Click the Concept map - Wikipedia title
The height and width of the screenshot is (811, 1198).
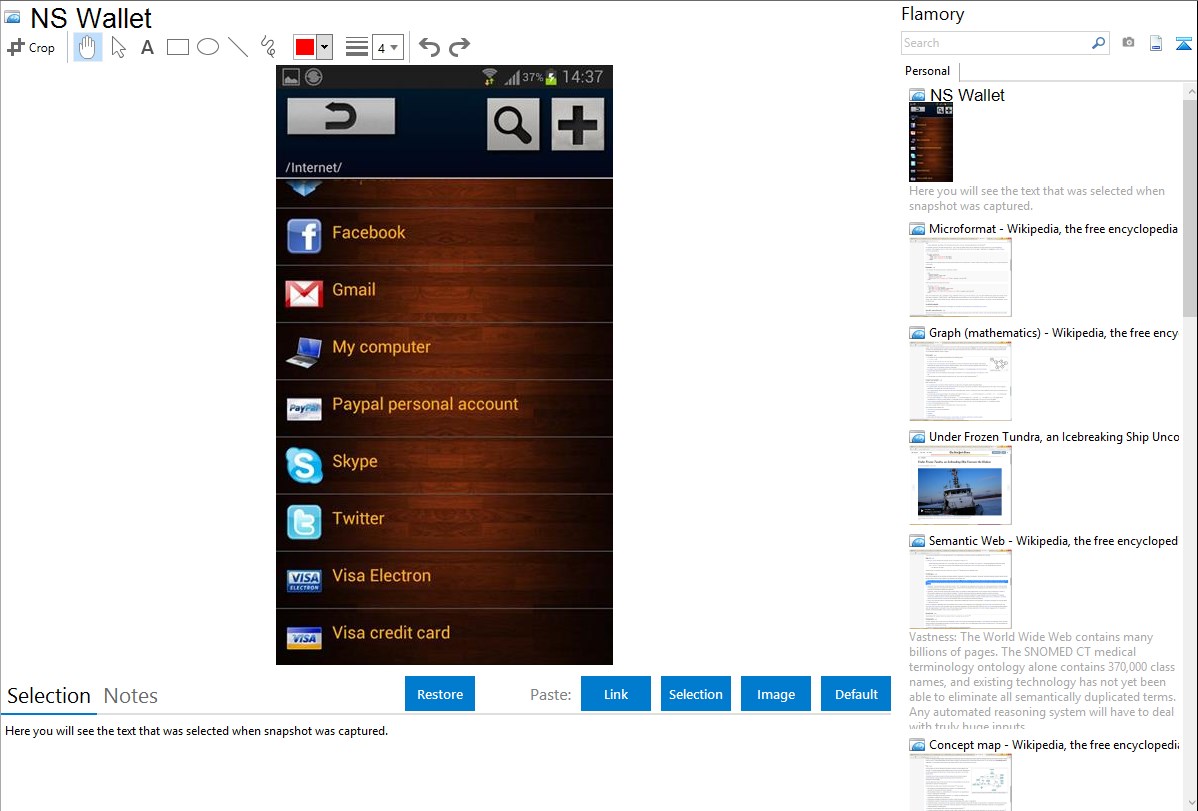[1054, 744]
